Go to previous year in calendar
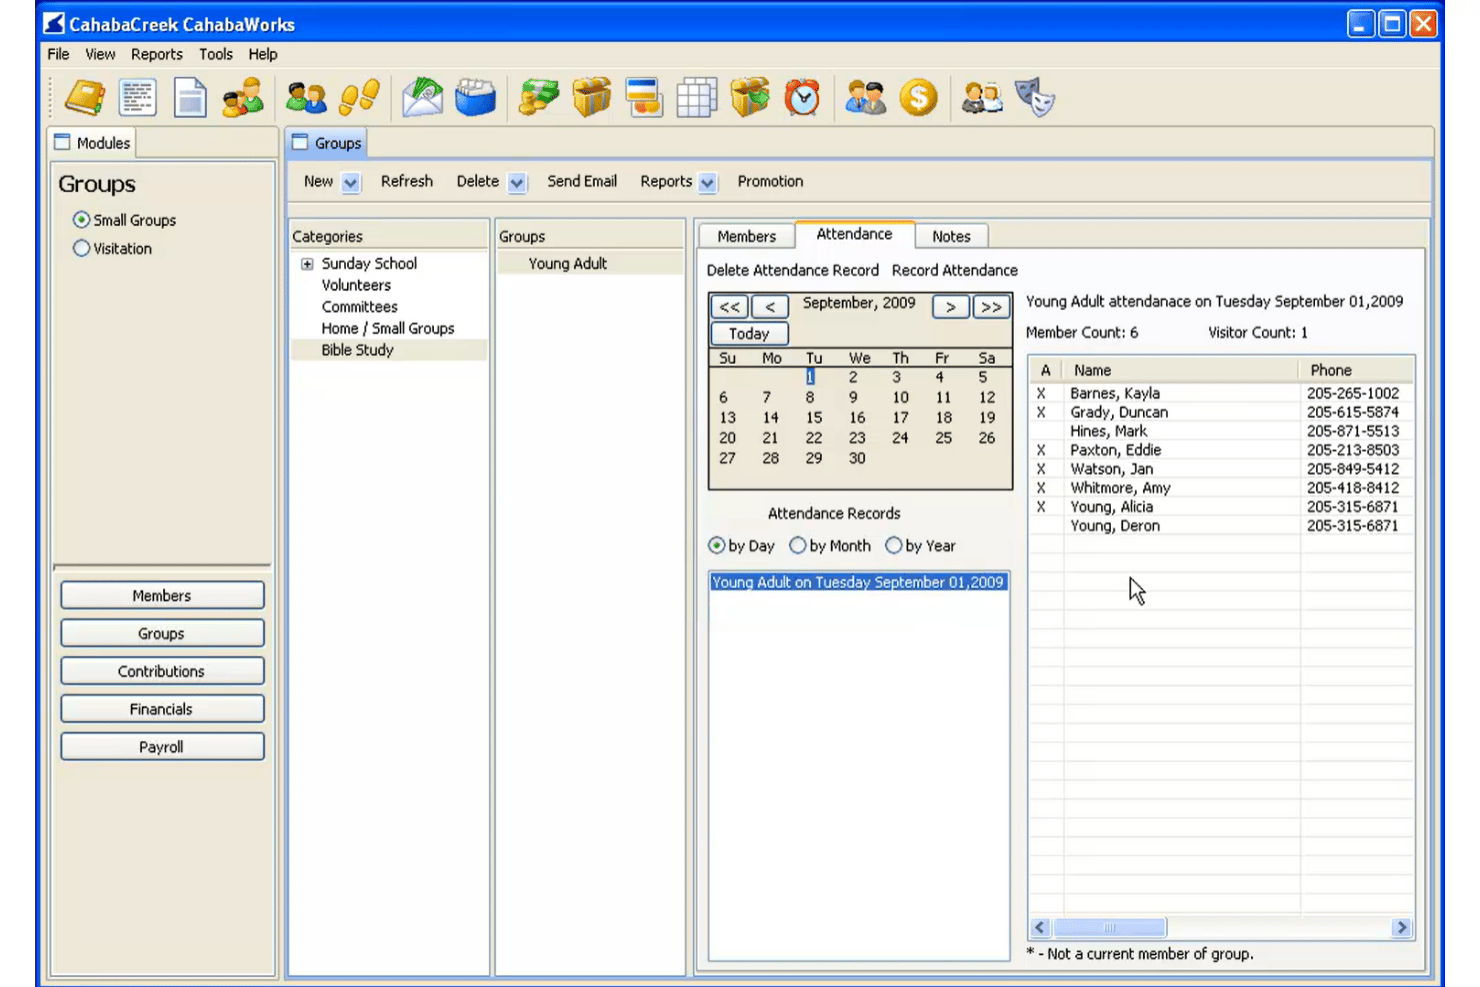 pyautogui.click(x=730, y=307)
